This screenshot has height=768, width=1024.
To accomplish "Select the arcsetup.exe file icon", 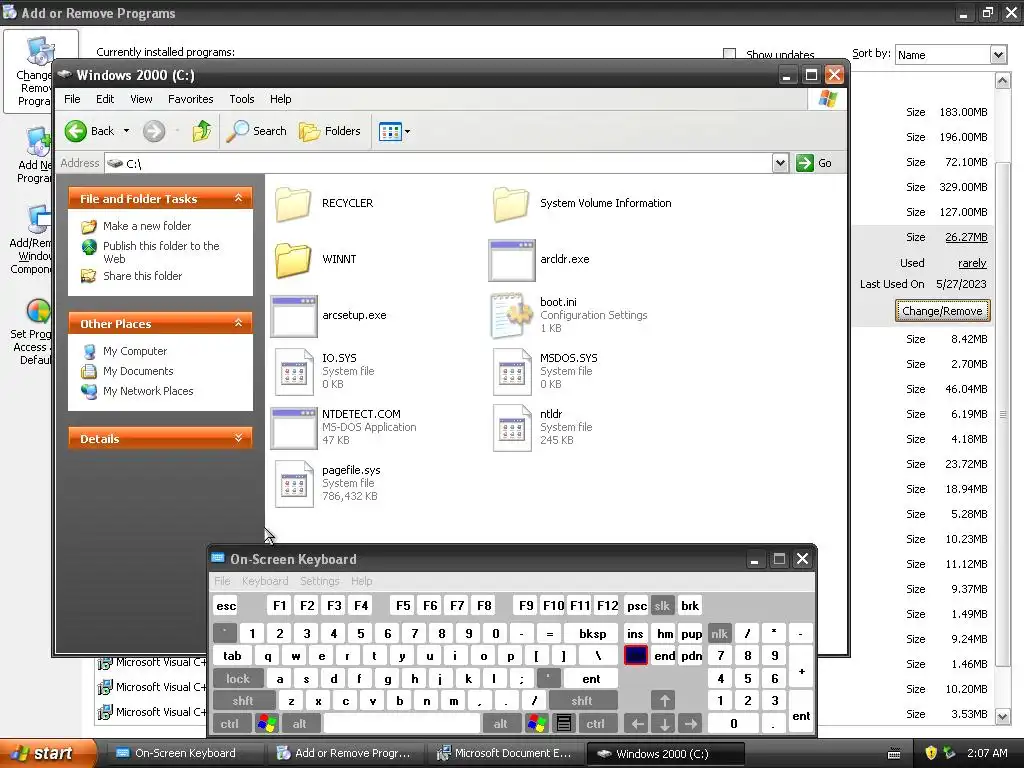I will point(294,316).
